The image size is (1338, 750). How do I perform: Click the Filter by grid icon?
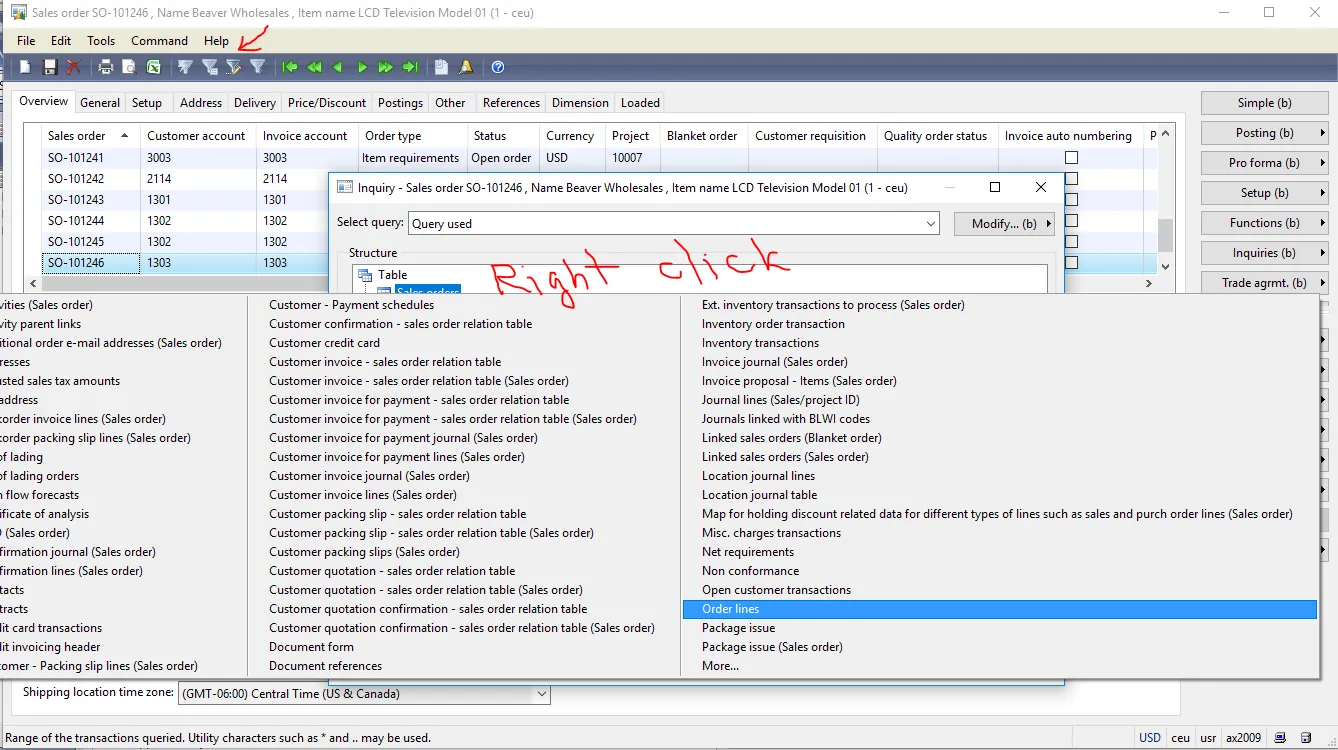(x=209, y=67)
